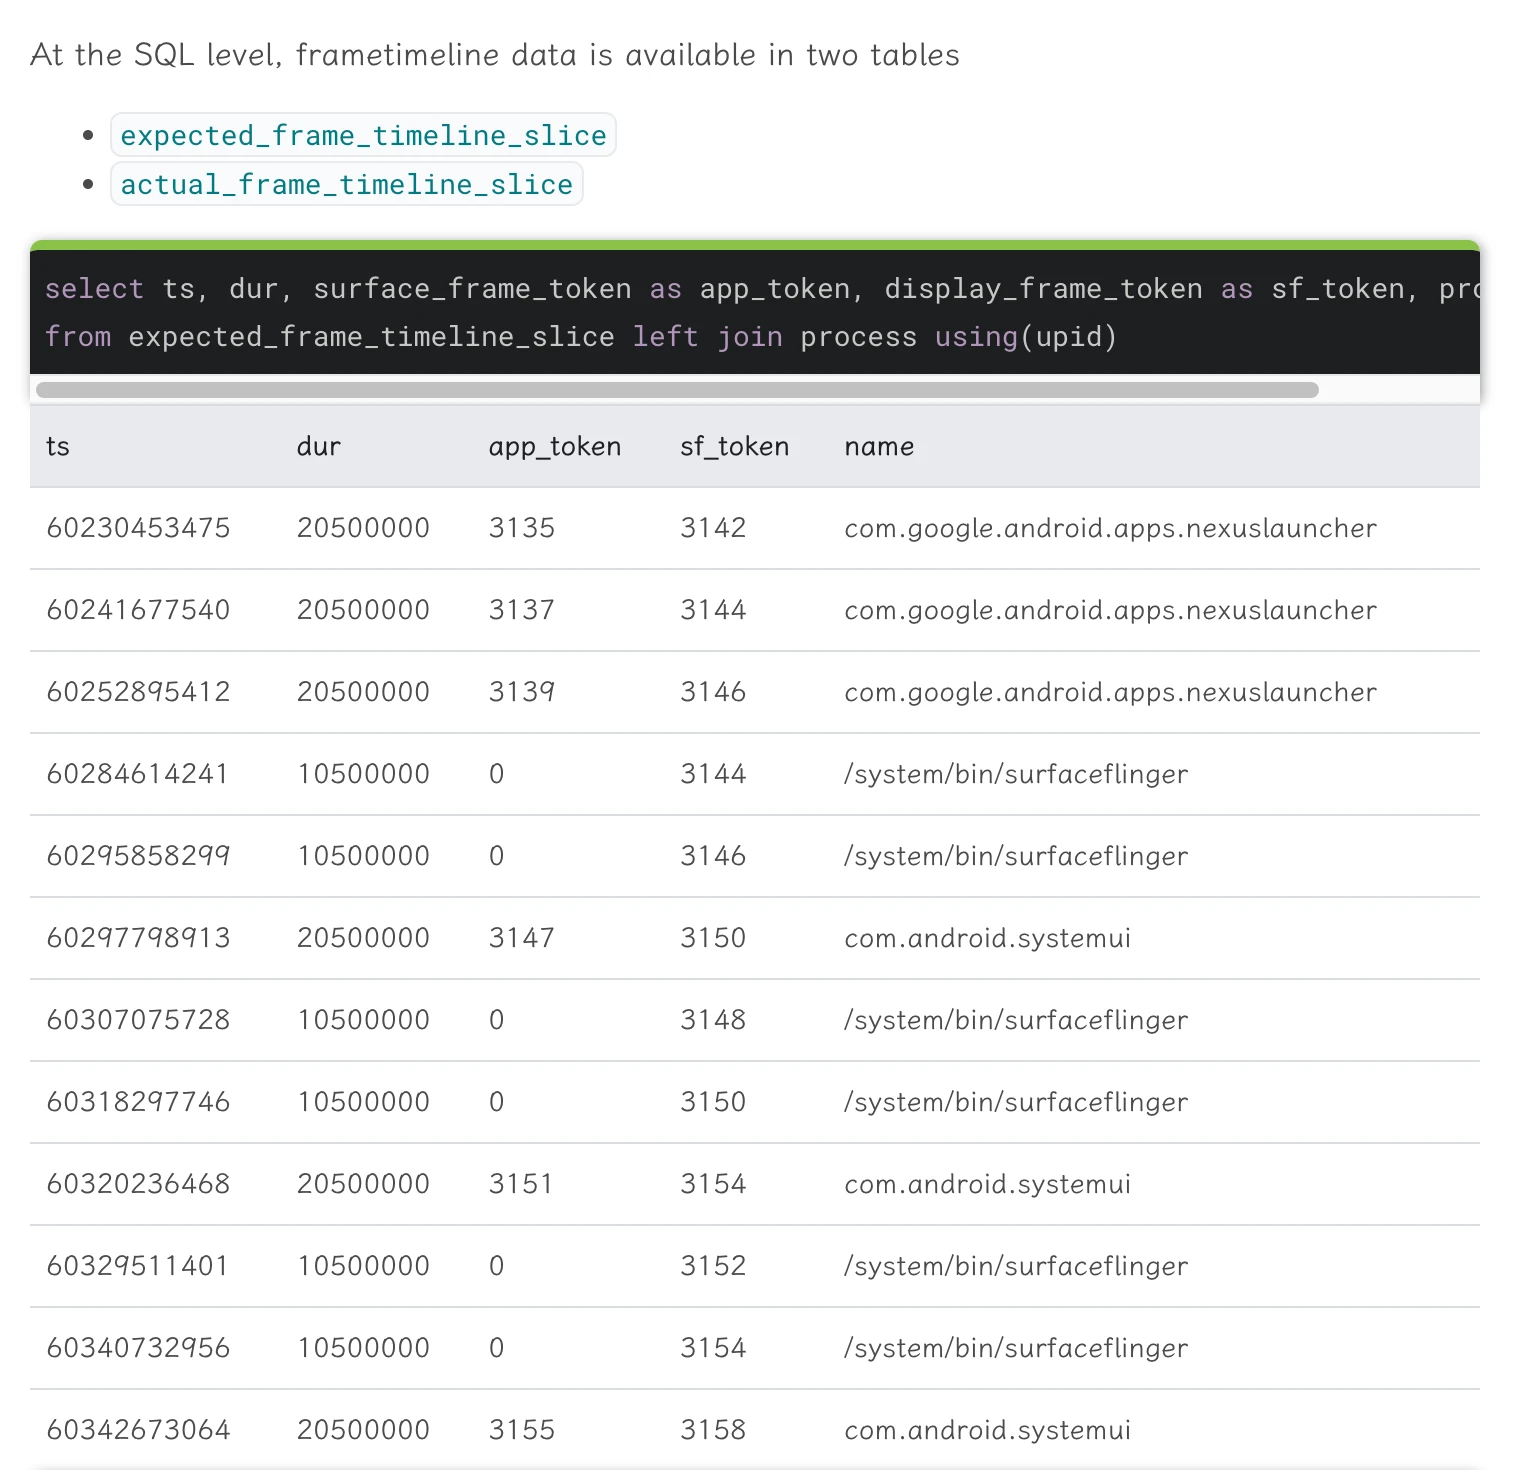
Task: Click the first /system/bin/surfaceflinger entry
Action: [1015, 774]
